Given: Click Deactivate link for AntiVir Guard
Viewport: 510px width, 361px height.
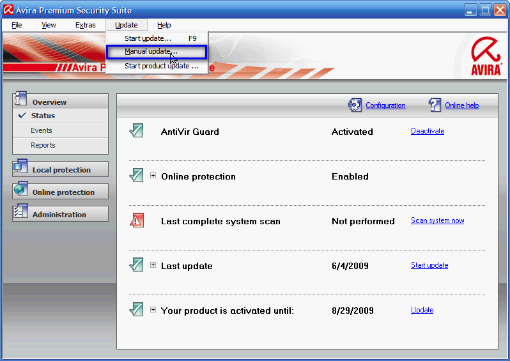Looking at the screenshot, I should [427, 131].
